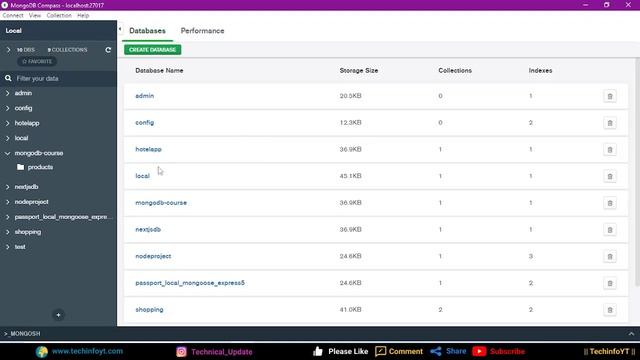
Task: Mark connection as Favorite
Action: 37,61
